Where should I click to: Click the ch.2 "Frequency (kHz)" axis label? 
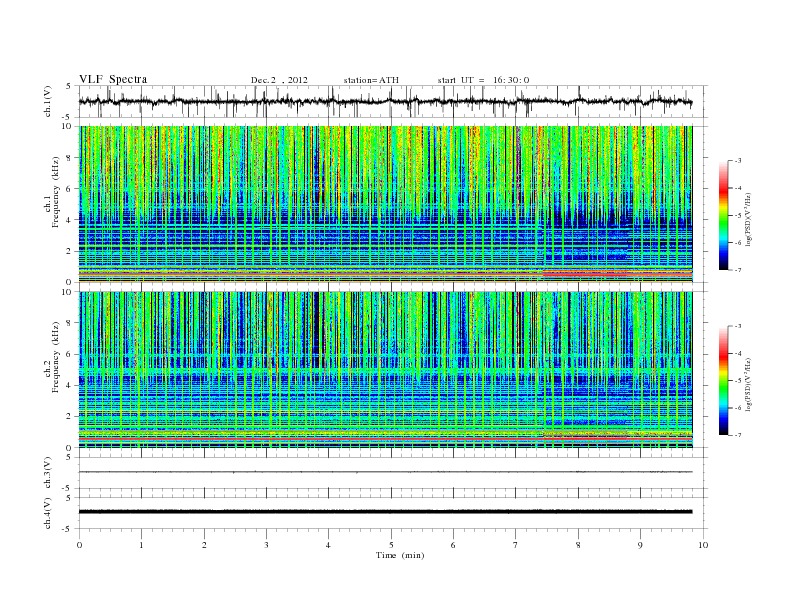pyautogui.click(x=57, y=358)
